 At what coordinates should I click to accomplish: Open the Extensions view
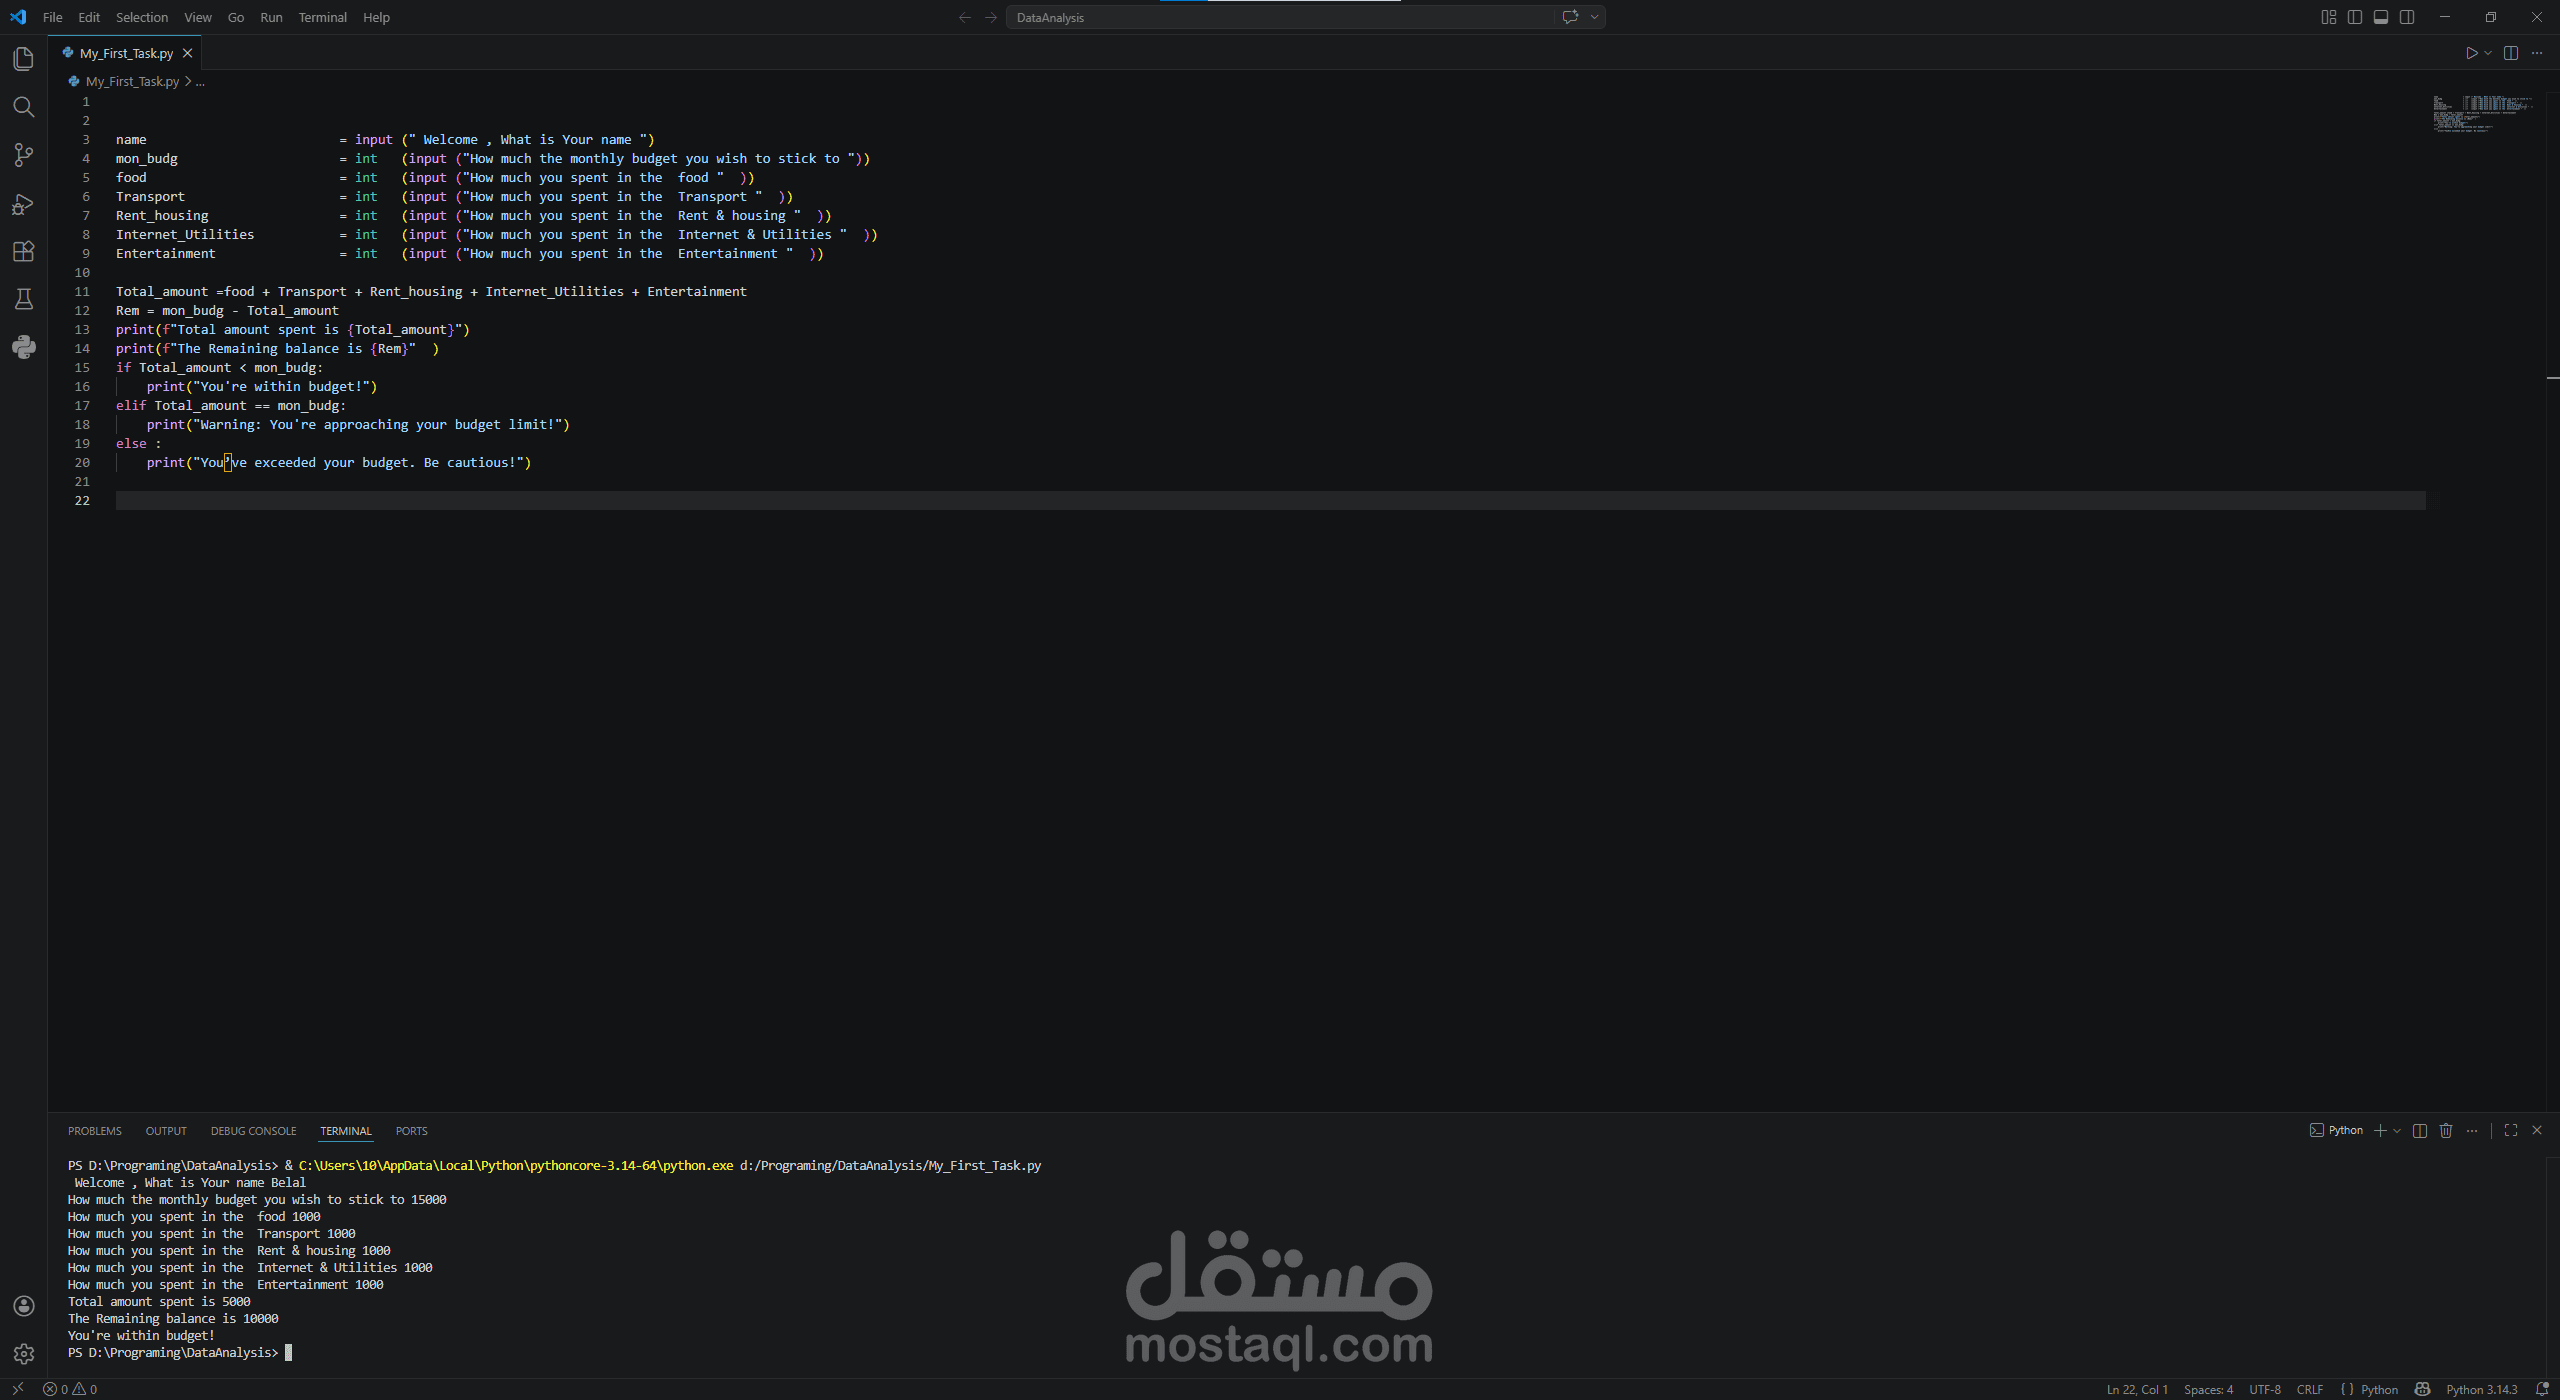coord(23,251)
